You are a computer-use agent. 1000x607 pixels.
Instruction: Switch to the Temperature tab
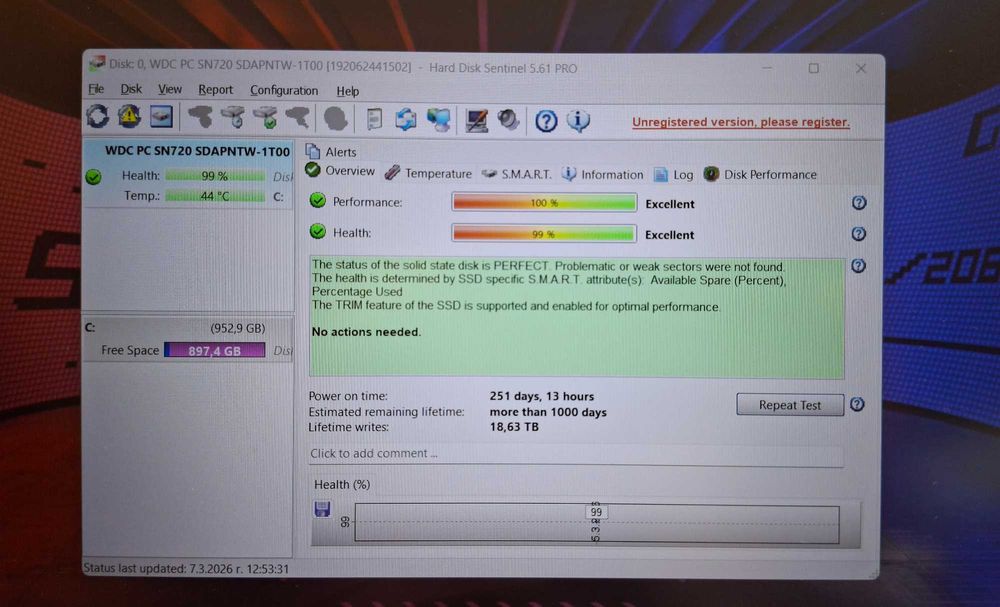tap(429, 173)
